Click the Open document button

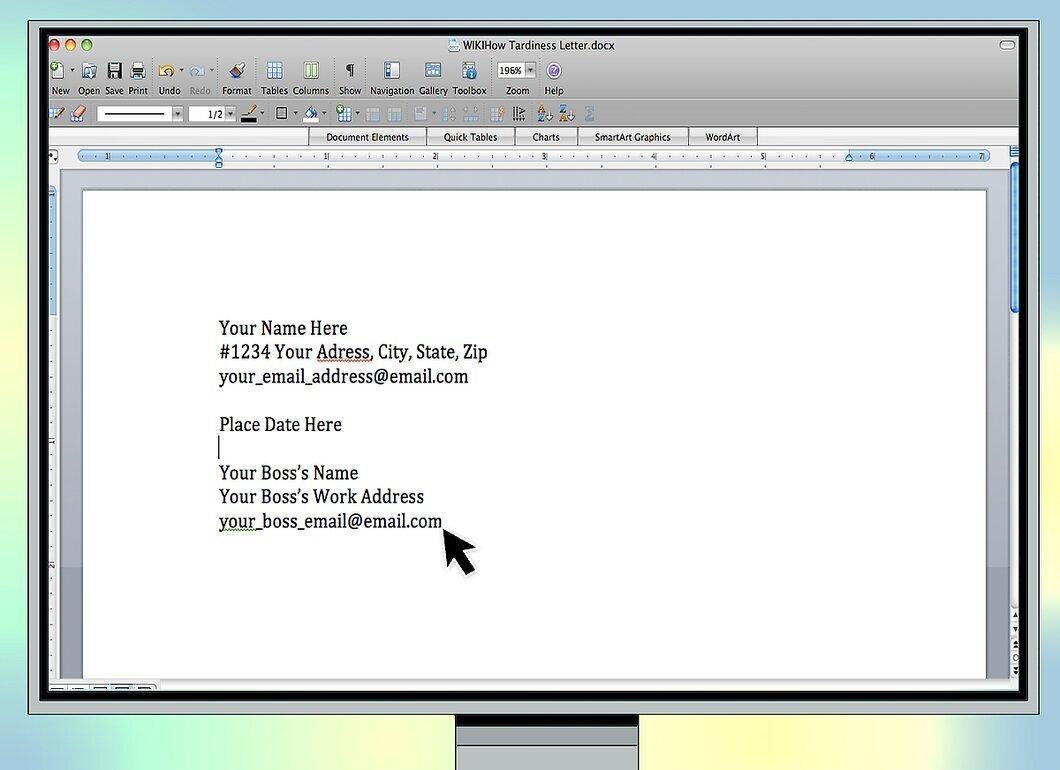(89, 70)
